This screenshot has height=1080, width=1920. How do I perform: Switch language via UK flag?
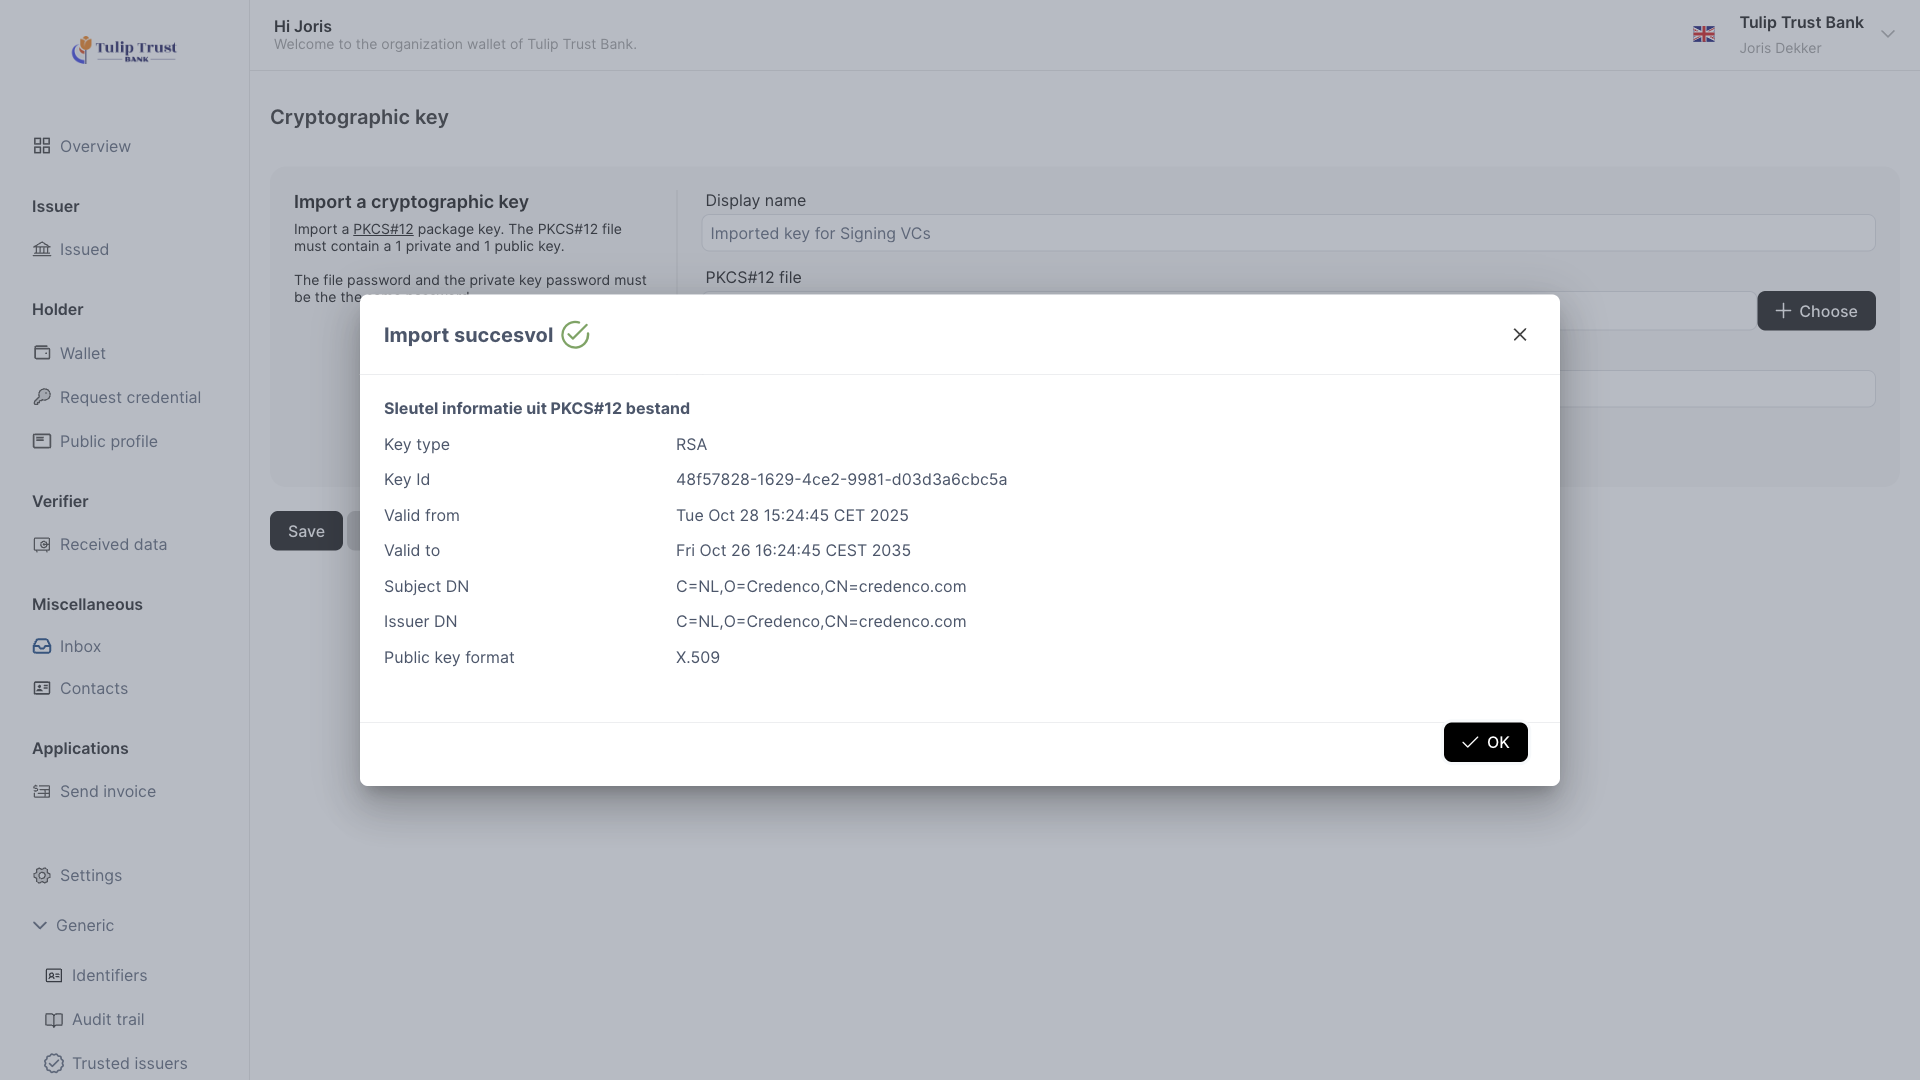[1703, 34]
